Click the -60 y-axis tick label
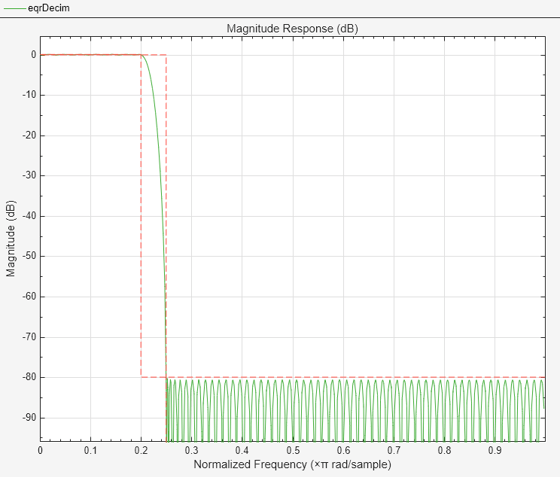This screenshot has width=560, height=477. click(x=29, y=297)
